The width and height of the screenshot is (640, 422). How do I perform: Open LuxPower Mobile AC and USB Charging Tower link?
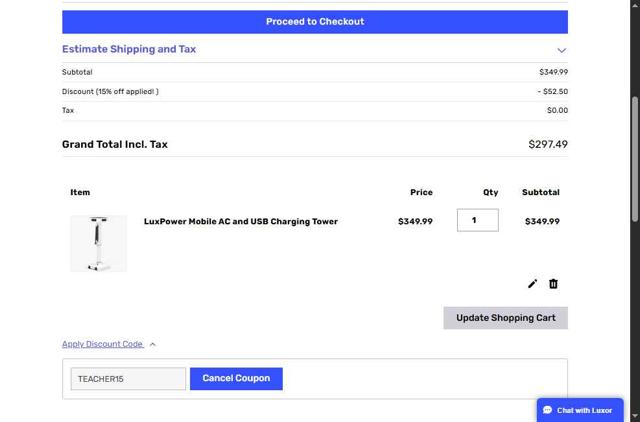(241, 222)
